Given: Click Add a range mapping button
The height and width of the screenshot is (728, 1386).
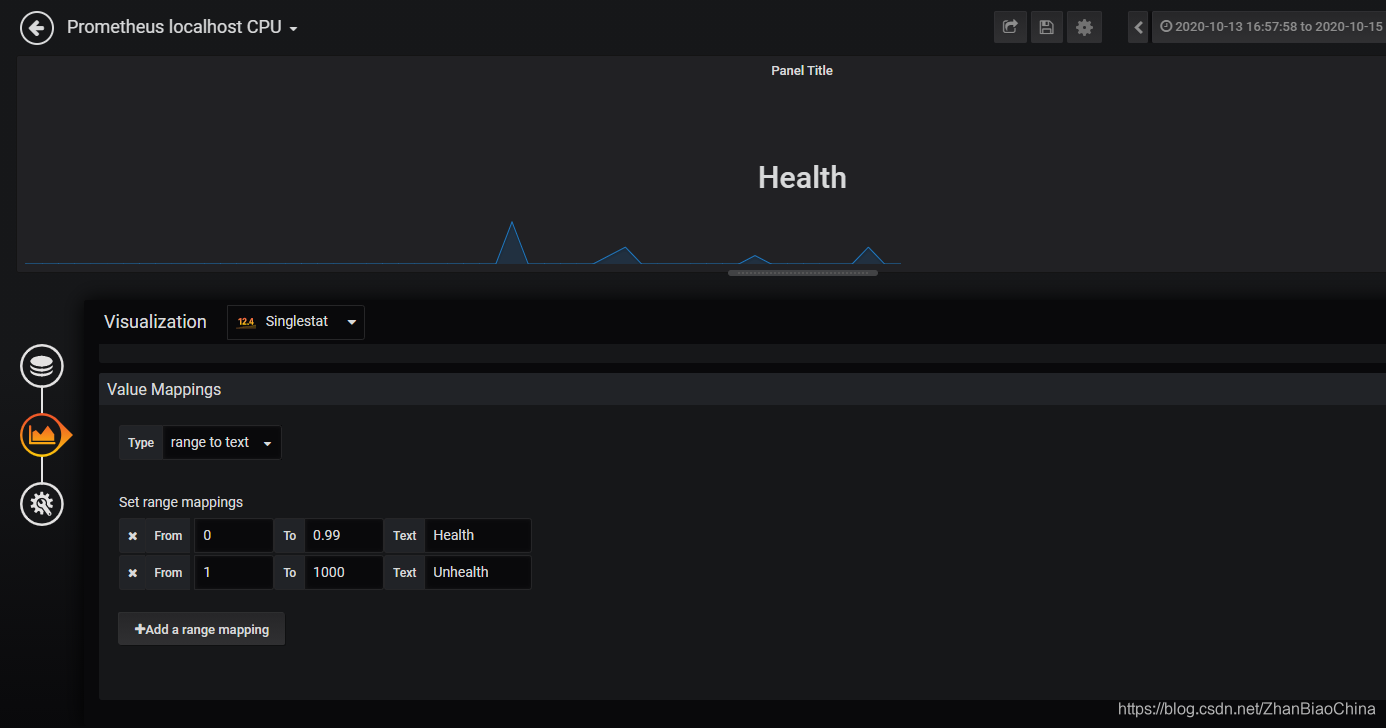Looking at the screenshot, I should click(x=202, y=629).
